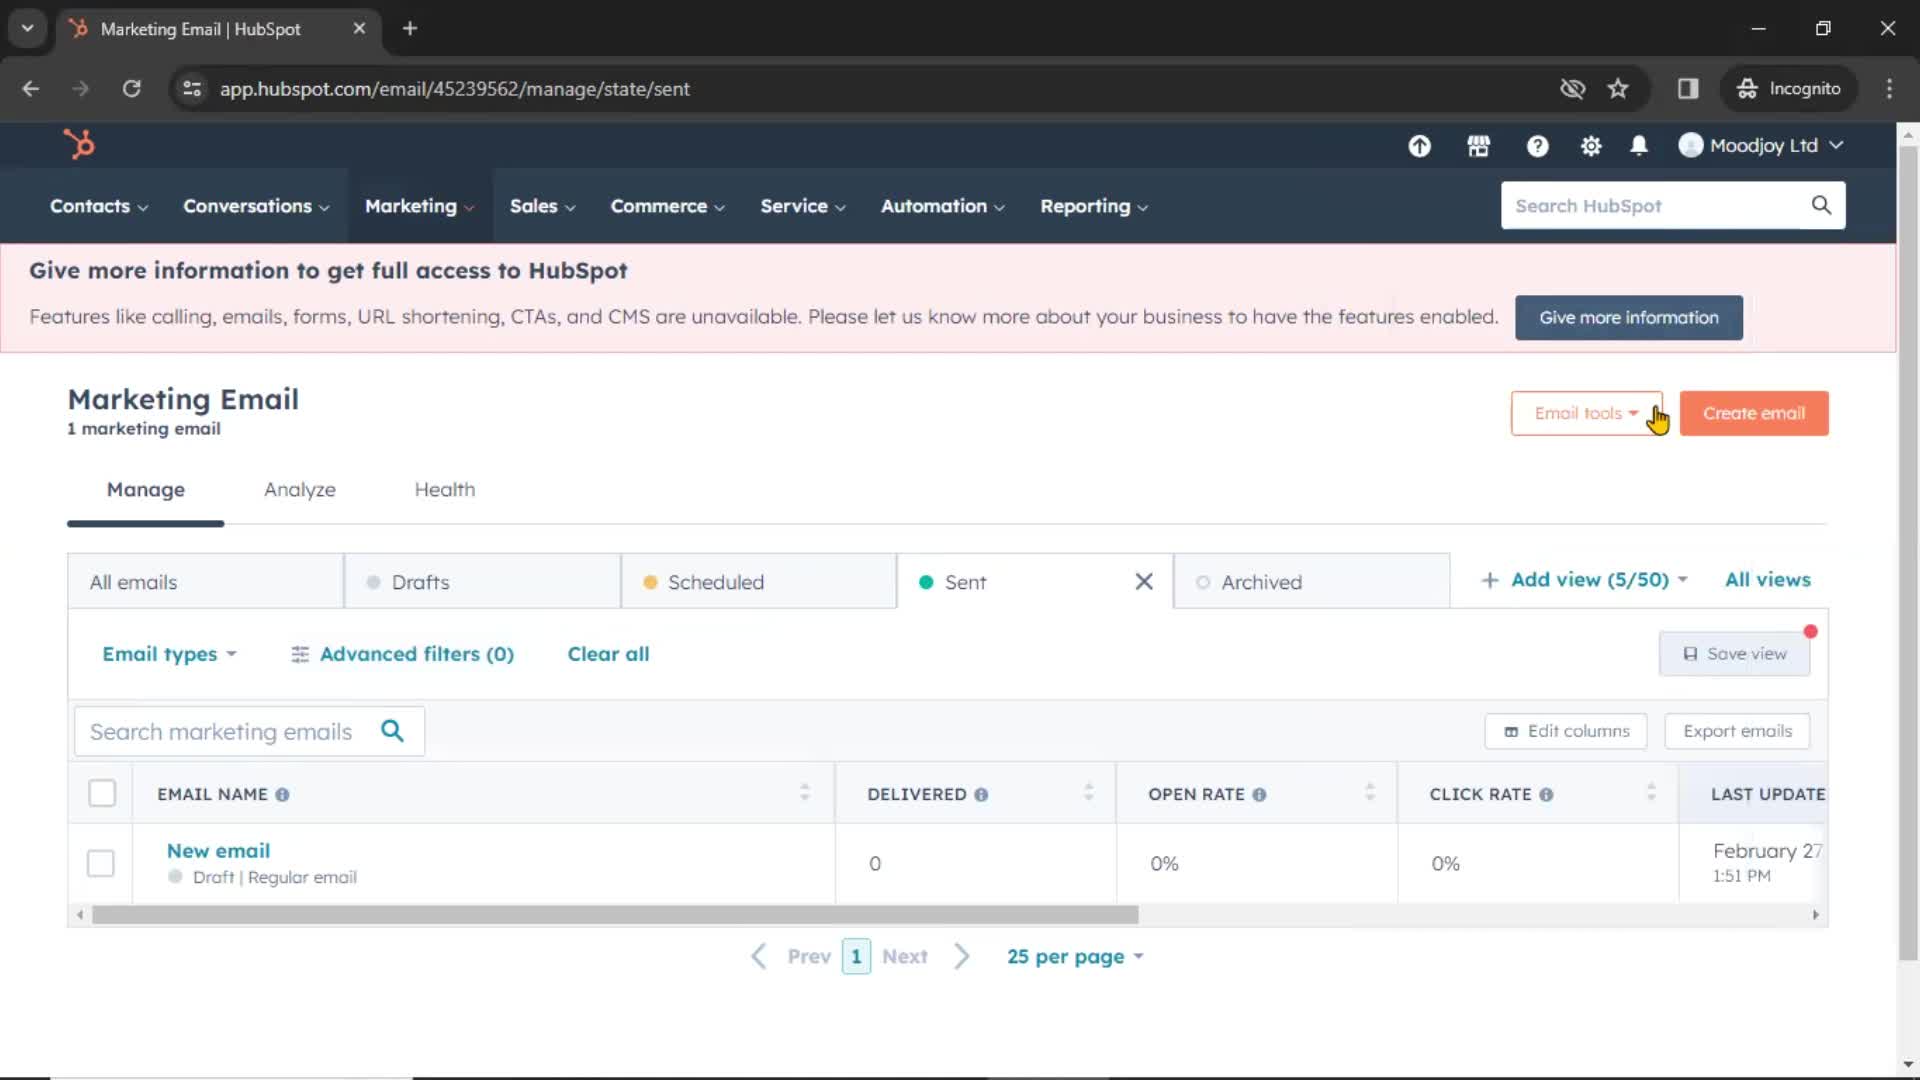Image resolution: width=1920 pixels, height=1080 pixels.
Task: Click Edit columns button
Action: pos(1566,731)
